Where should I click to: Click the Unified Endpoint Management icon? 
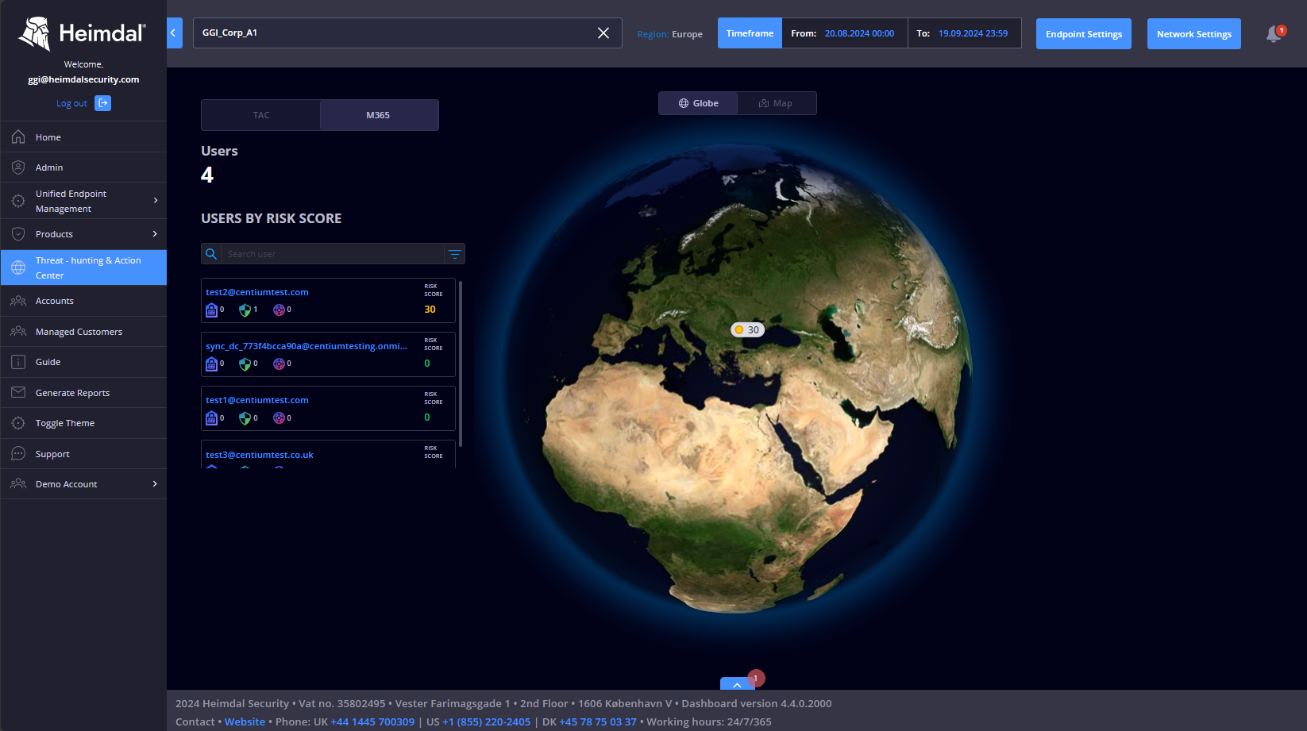coord(18,201)
